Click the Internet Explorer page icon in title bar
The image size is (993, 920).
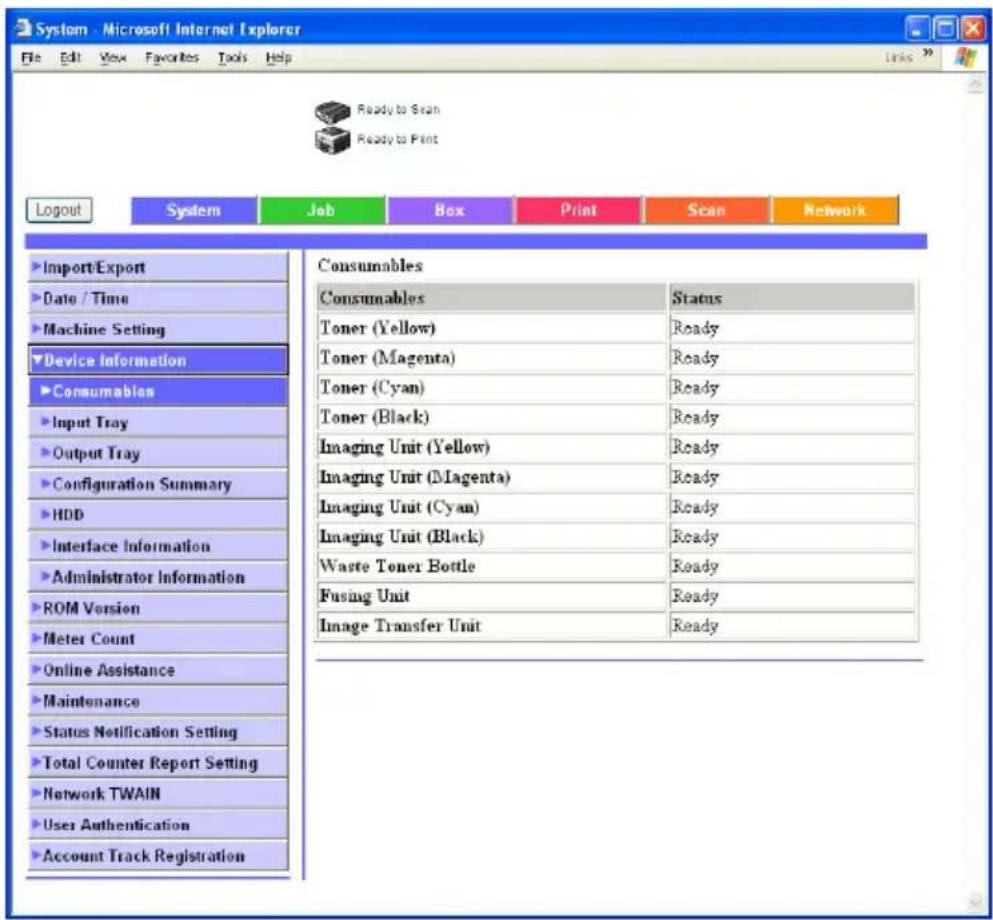[23, 28]
